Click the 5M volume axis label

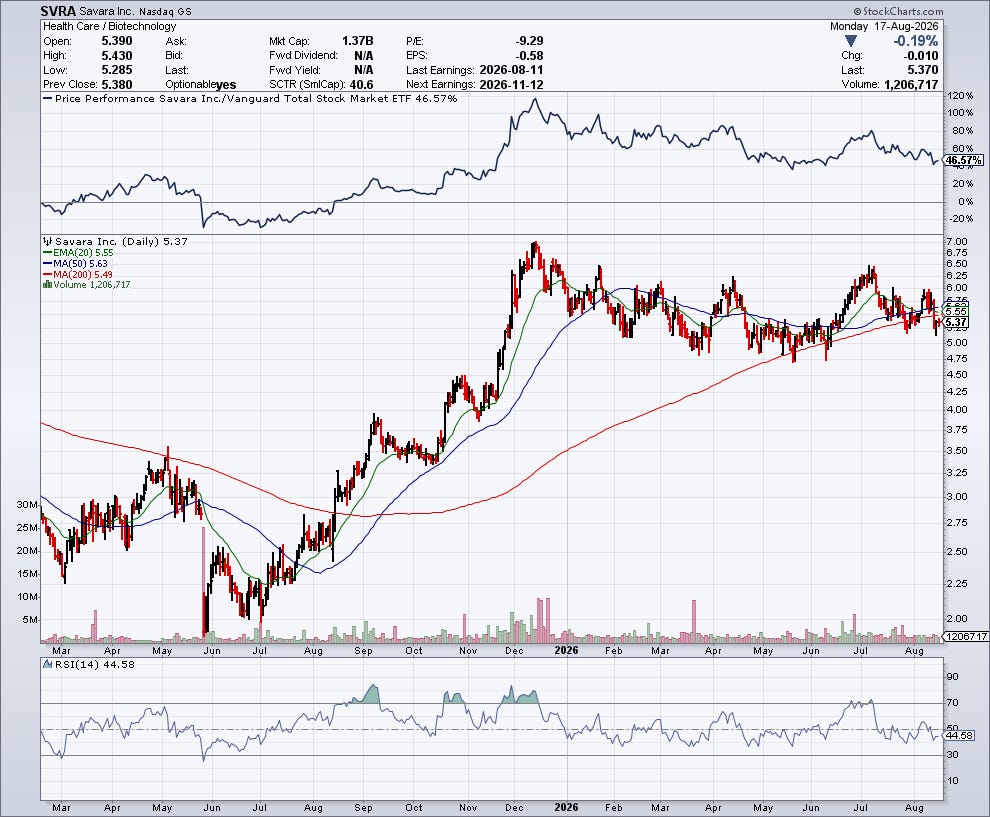[30, 619]
